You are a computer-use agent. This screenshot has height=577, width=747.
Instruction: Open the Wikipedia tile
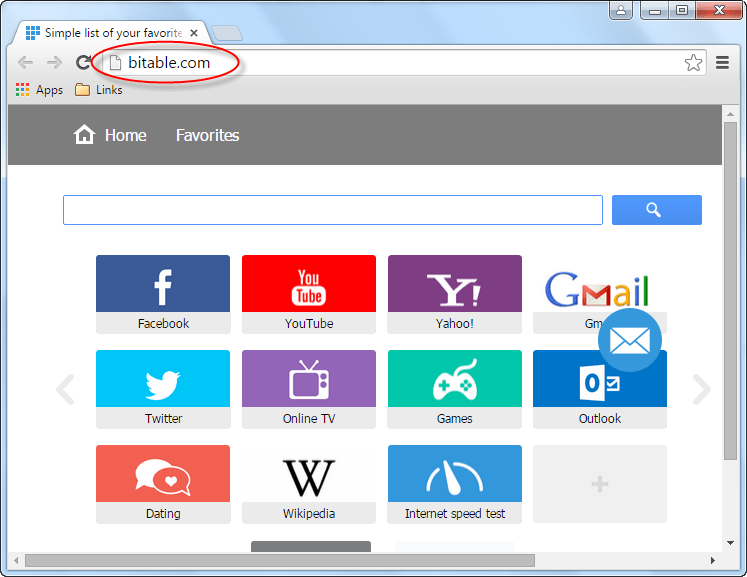309,484
